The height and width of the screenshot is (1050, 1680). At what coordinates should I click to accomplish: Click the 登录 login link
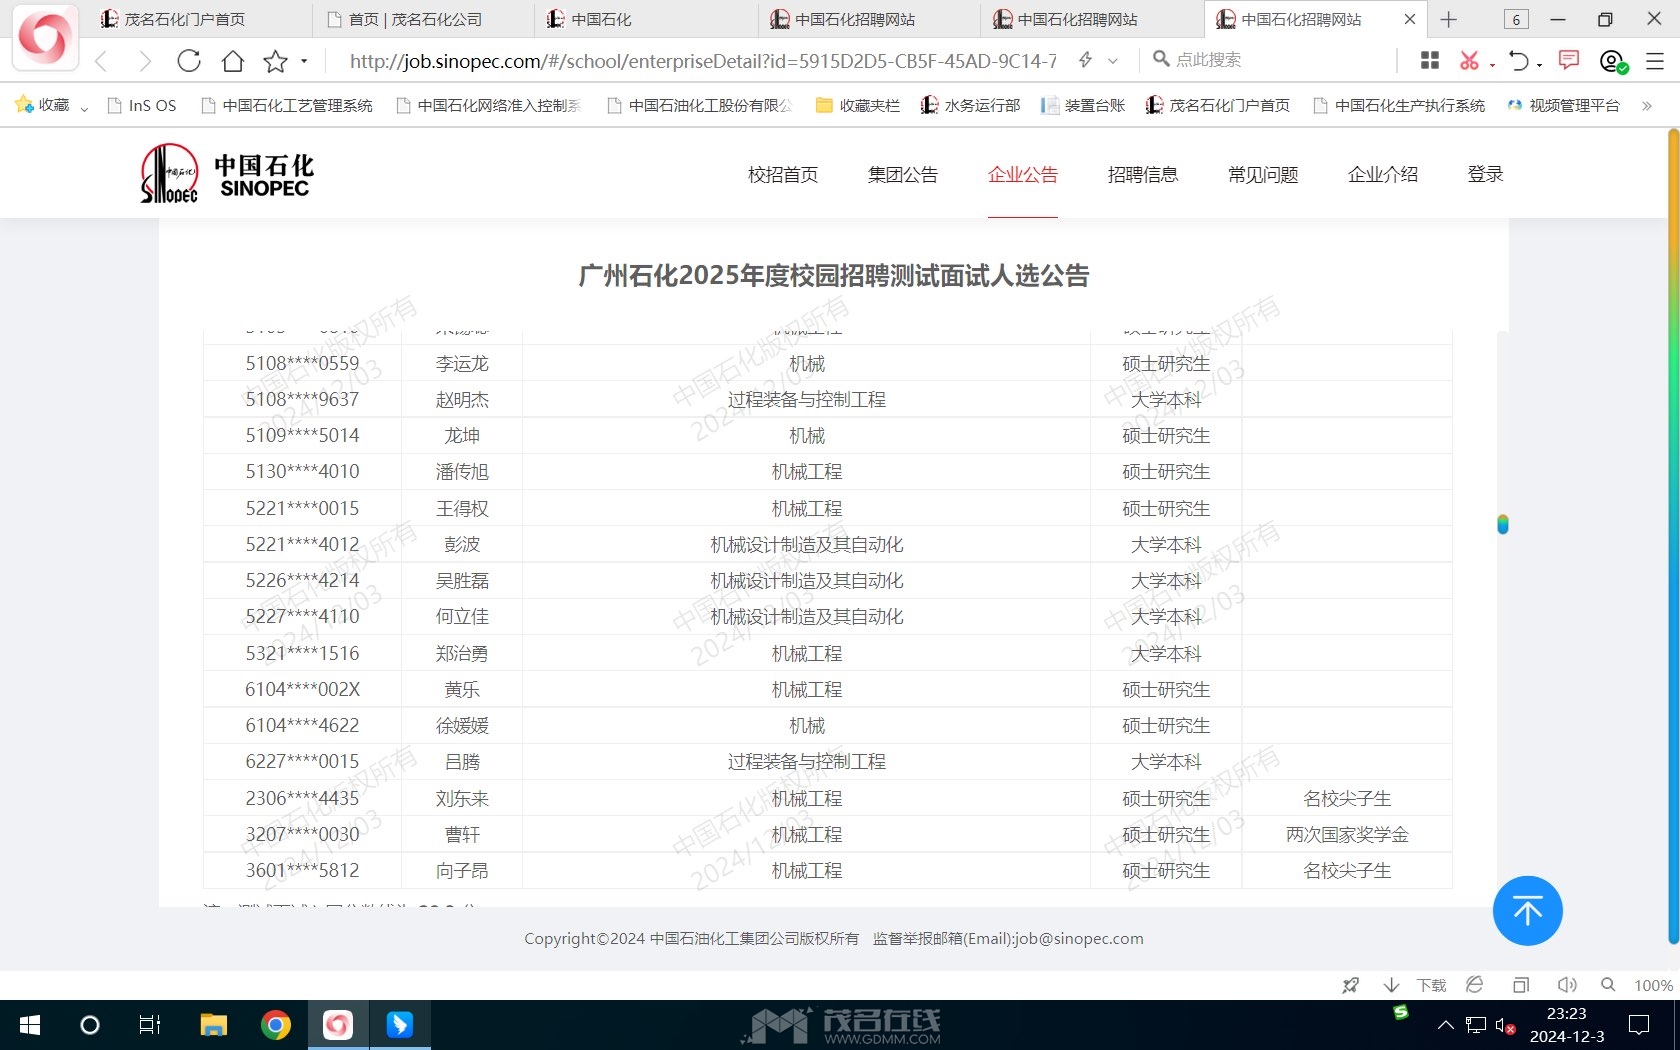[x=1485, y=175]
